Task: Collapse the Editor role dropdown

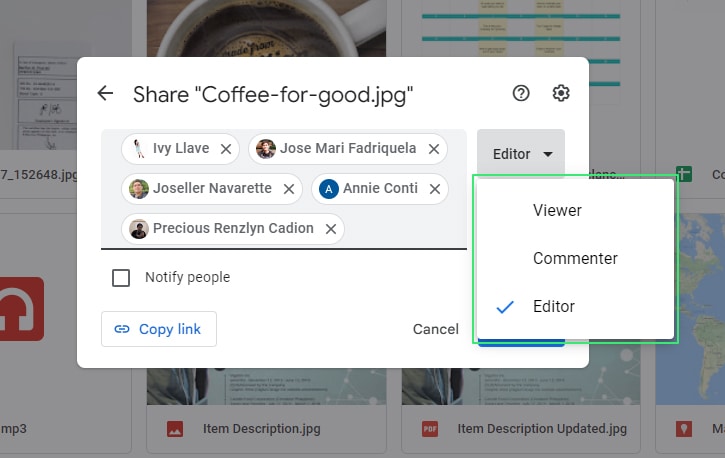Action: [x=521, y=154]
